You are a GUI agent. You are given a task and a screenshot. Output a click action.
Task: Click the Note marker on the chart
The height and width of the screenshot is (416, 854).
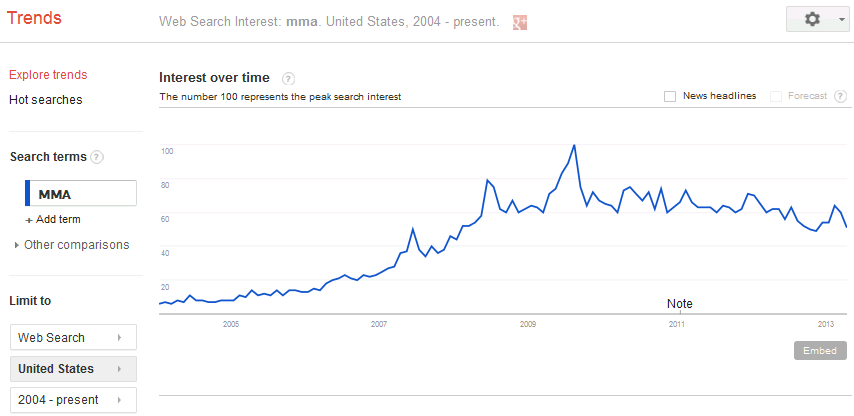[x=680, y=304]
